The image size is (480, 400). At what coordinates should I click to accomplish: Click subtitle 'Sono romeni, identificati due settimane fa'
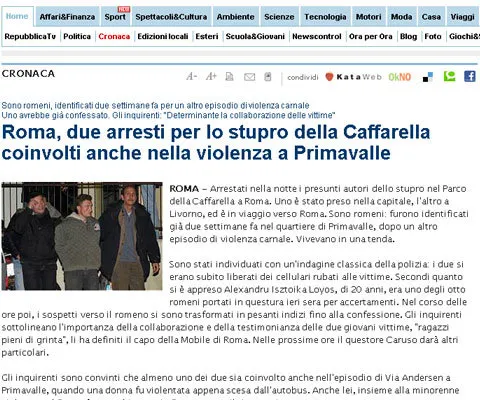pyautogui.click(x=155, y=105)
